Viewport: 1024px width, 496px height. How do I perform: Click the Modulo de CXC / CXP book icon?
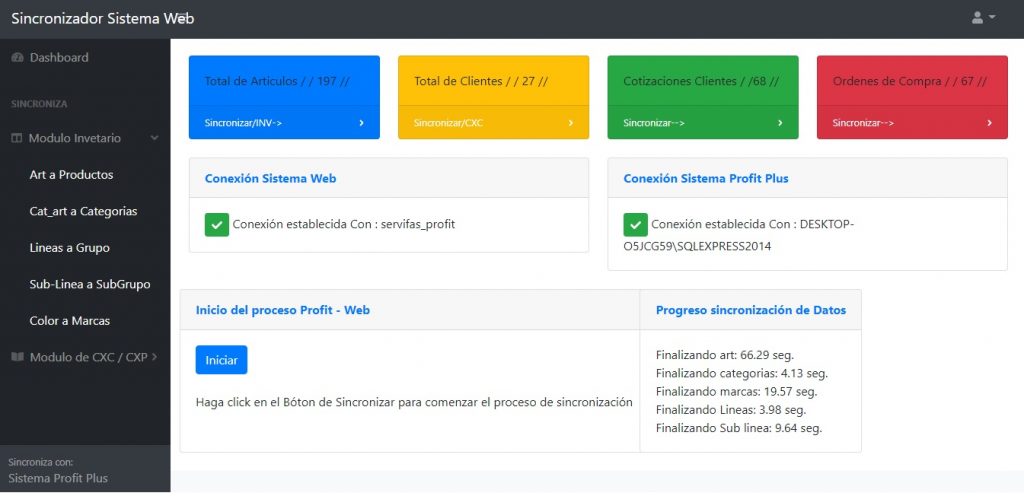pyautogui.click(x=16, y=357)
